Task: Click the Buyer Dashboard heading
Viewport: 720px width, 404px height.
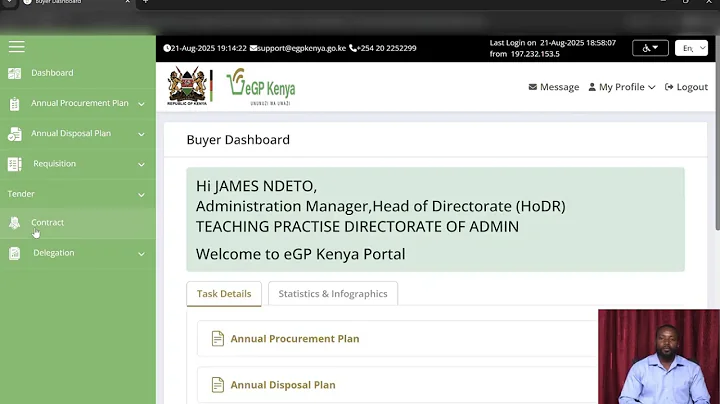Action: pos(238,140)
